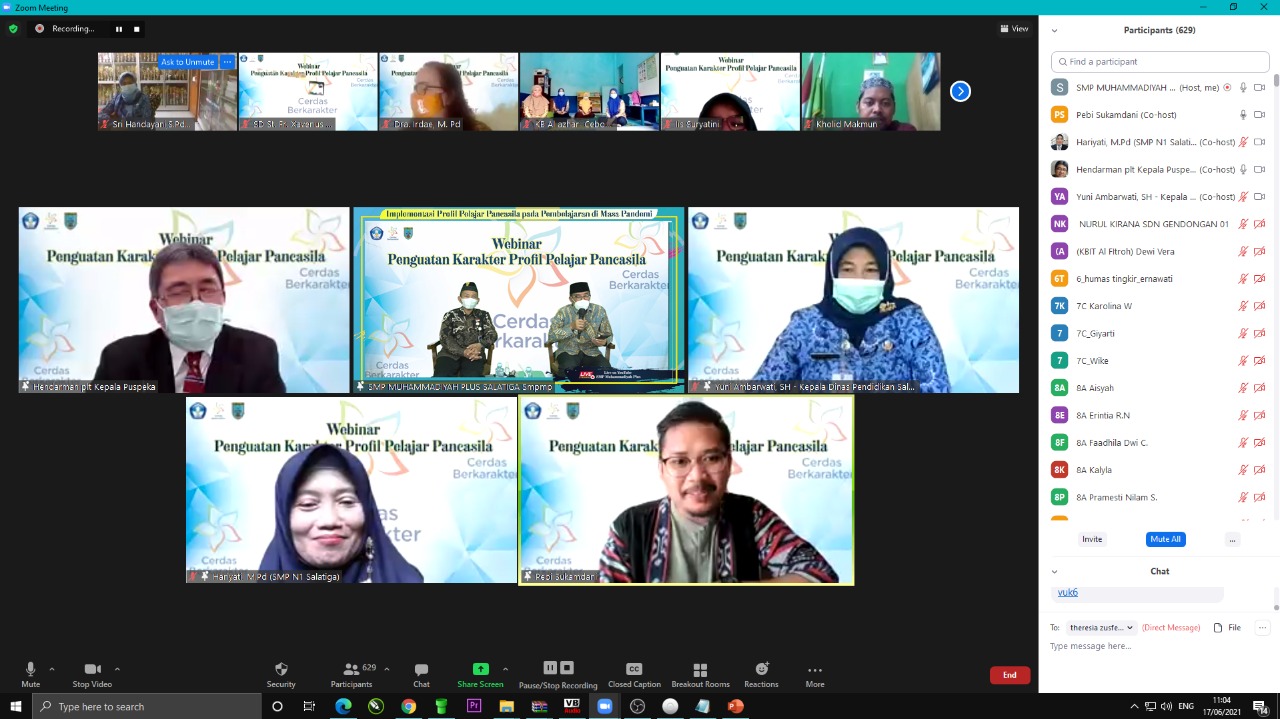The height and width of the screenshot is (719, 1280).
Task: Click the Find a participant search field
Action: click(1160, 62)
